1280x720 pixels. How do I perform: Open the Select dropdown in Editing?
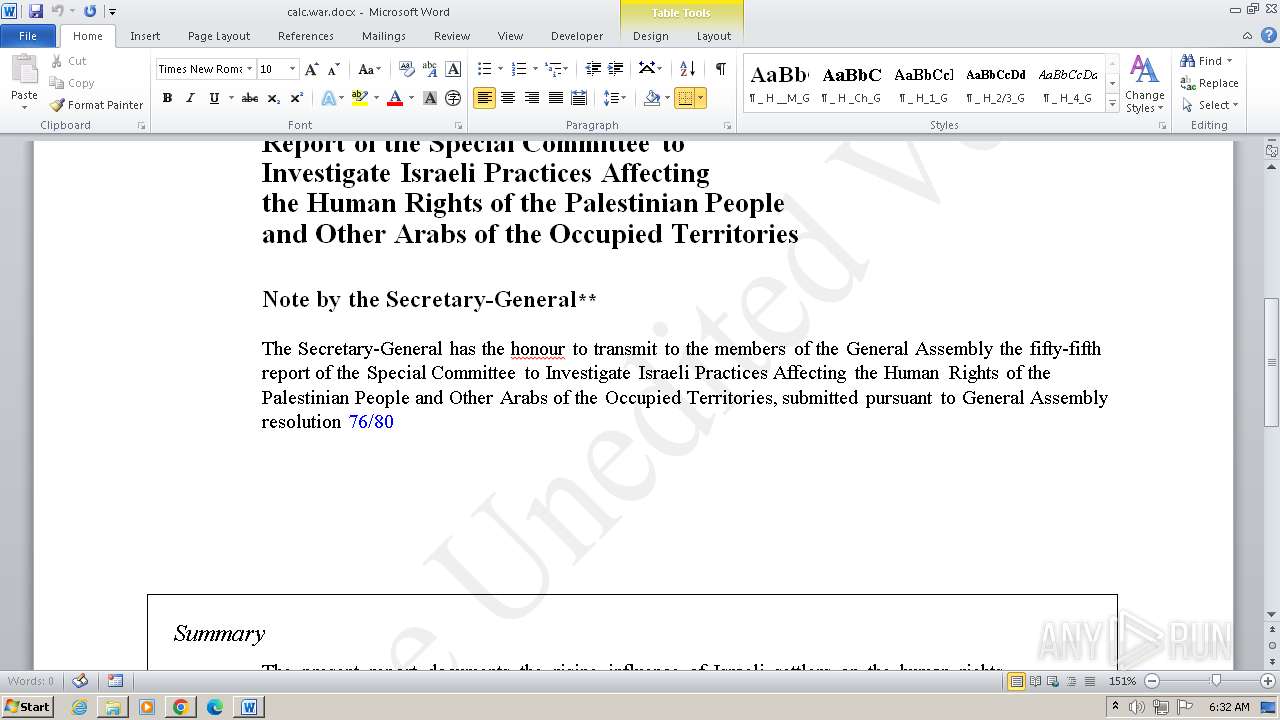1209,105
